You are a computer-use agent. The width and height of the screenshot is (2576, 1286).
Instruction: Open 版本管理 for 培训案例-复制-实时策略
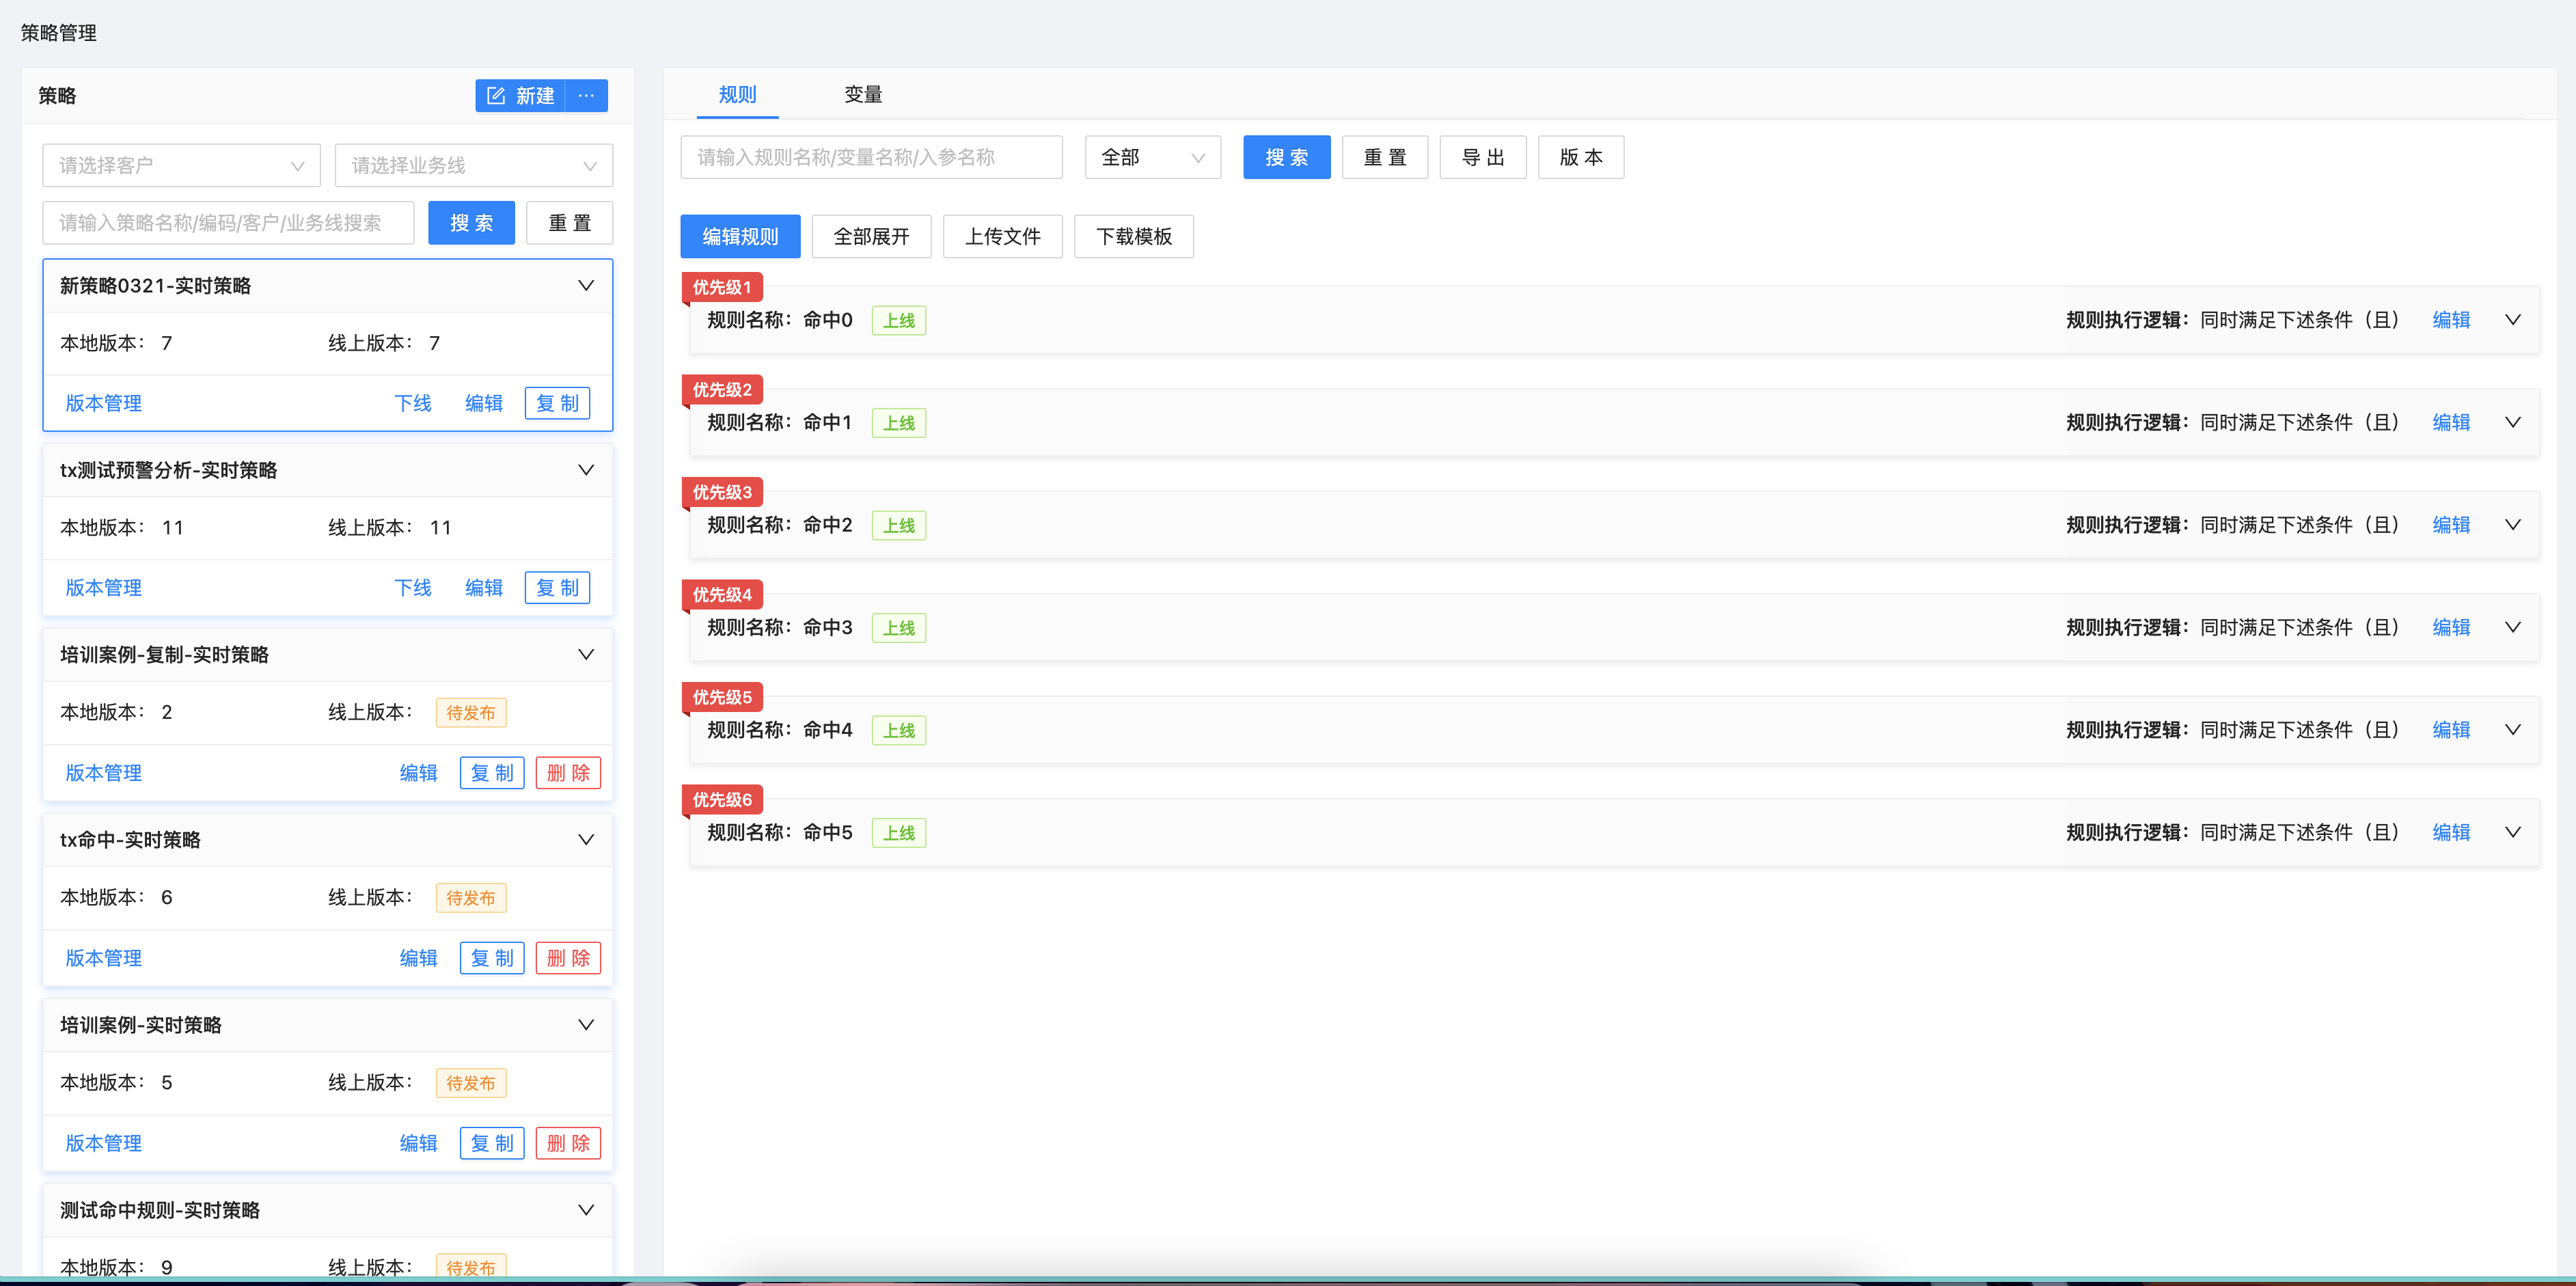[x=103, y=773]
